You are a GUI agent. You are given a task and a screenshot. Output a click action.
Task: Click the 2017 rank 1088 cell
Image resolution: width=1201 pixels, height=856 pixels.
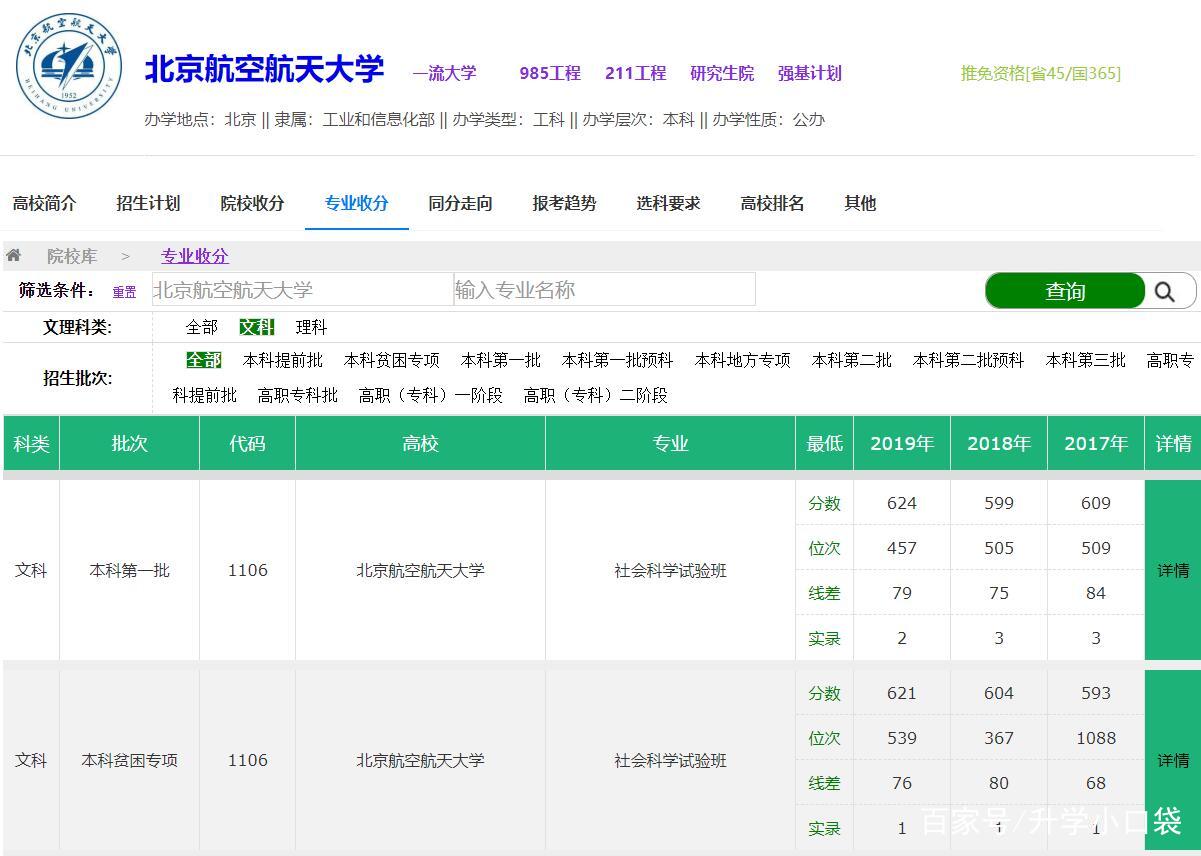(1096, 738)
